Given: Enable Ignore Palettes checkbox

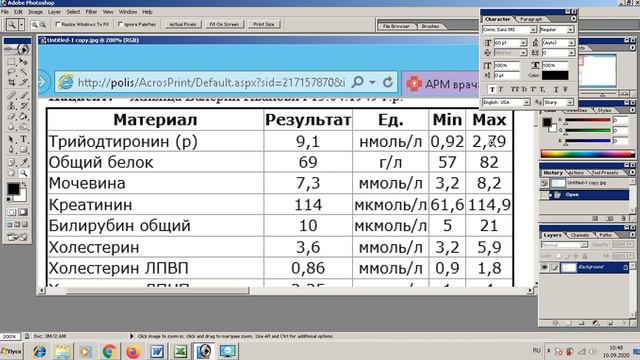Looking at the screenshot, I should click(x=120, y=24).
